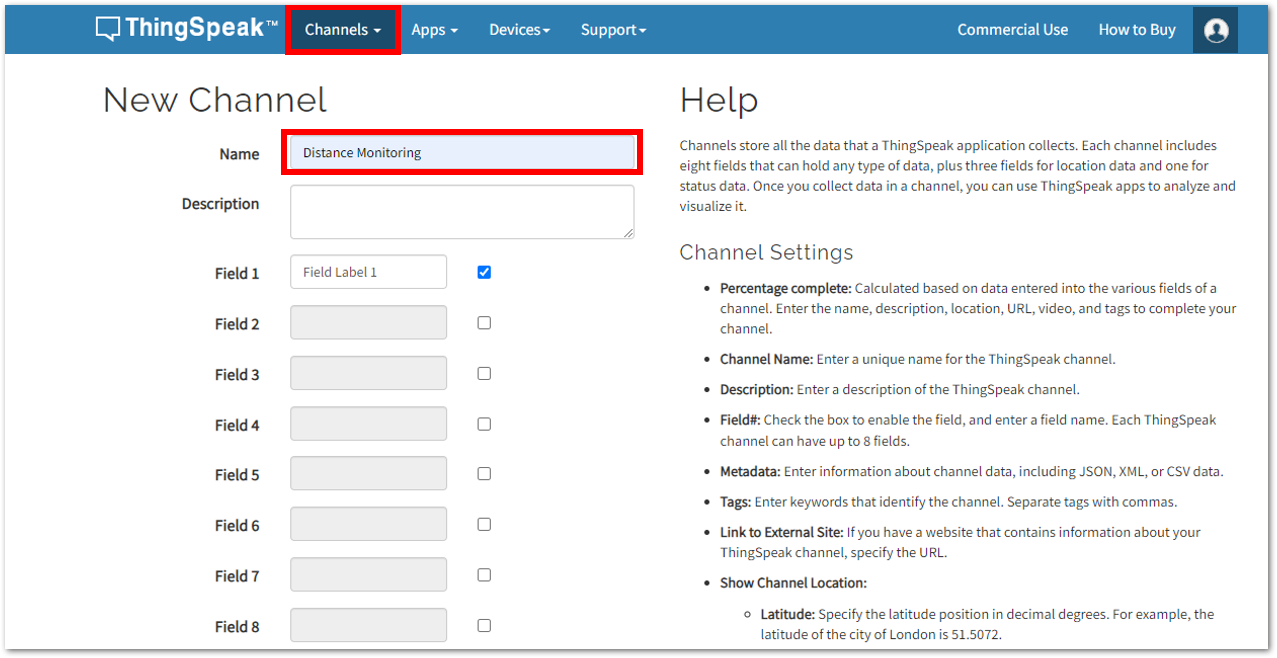Click the Field 1 label input
1277x658 pixels.
point(369,272)
